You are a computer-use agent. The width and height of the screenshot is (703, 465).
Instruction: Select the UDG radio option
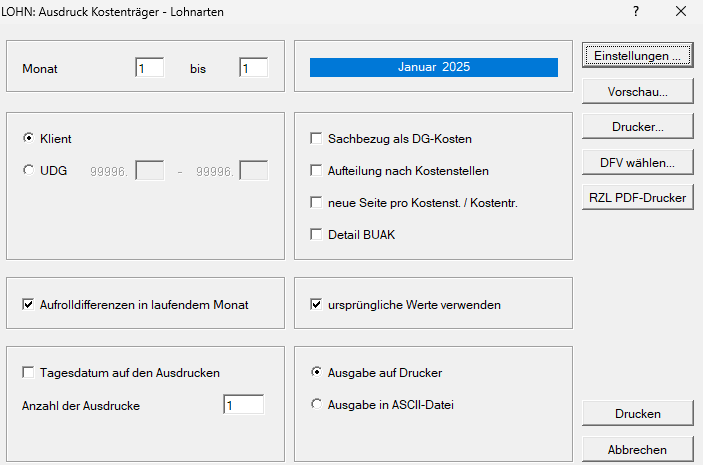(28, 171)
